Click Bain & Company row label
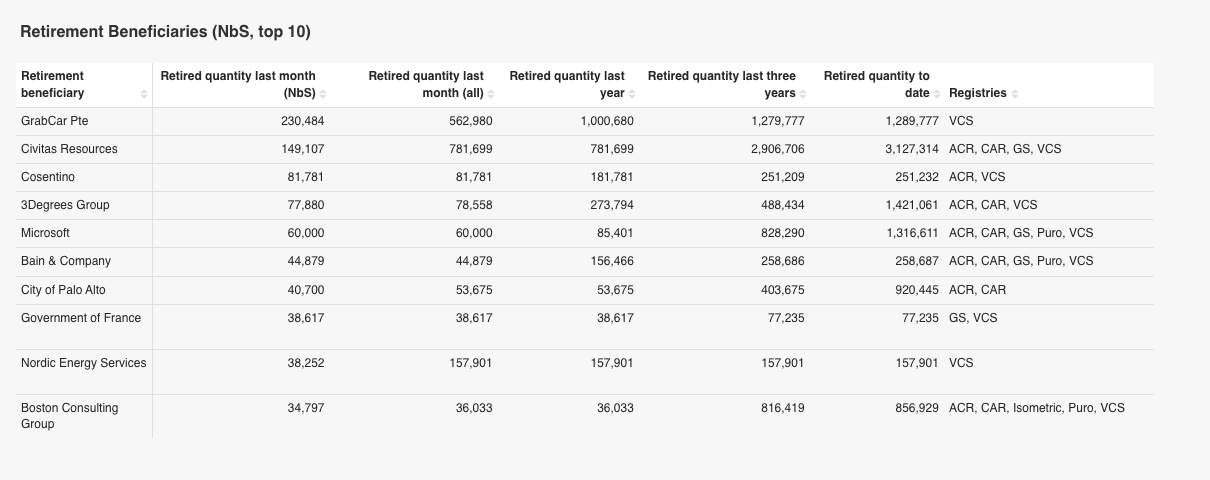The width and height of the screenshot is (1210, 480). point(66,261)
